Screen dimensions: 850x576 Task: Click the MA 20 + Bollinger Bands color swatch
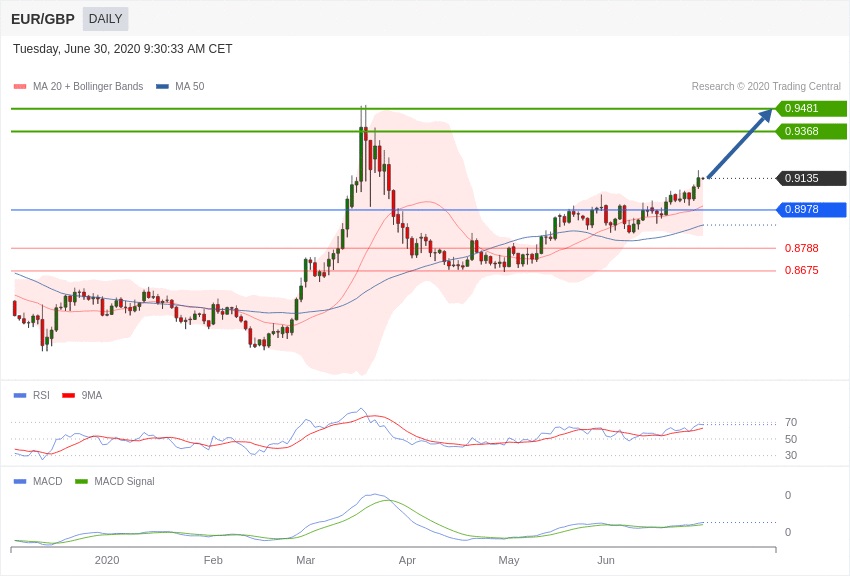20,87
